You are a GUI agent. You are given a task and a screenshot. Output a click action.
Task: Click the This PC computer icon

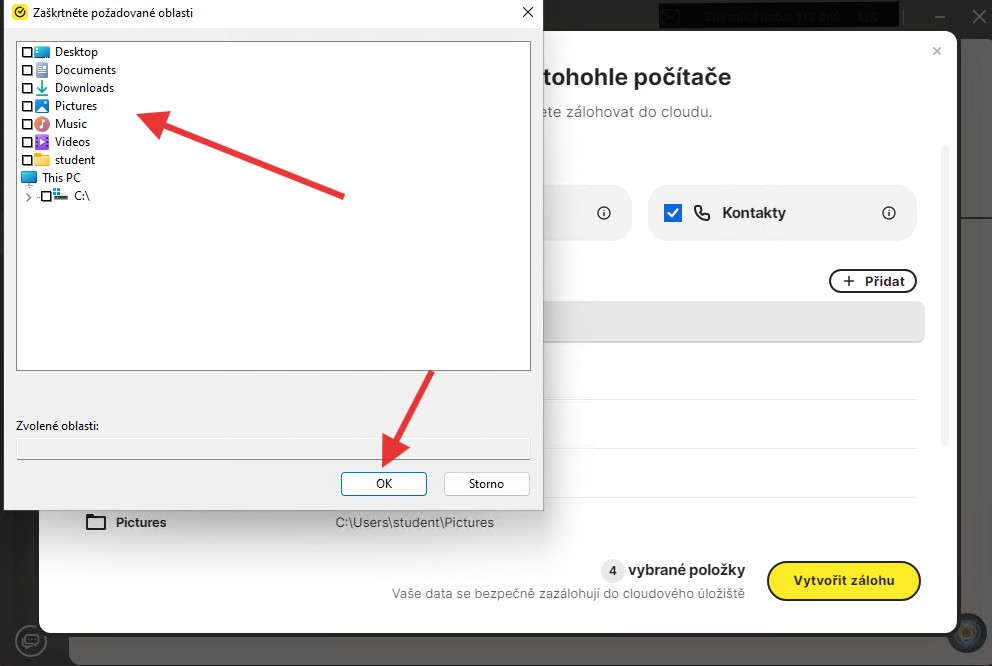tap(29, 178)
